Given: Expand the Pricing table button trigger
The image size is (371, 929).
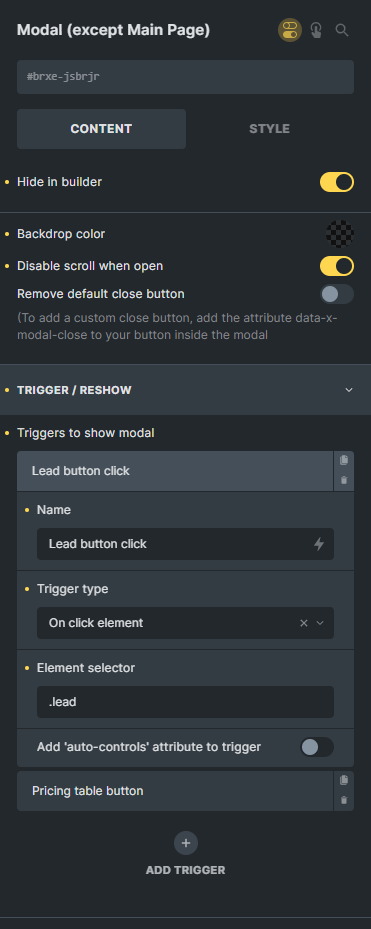Looking at the screenshot, I should 175,791.
